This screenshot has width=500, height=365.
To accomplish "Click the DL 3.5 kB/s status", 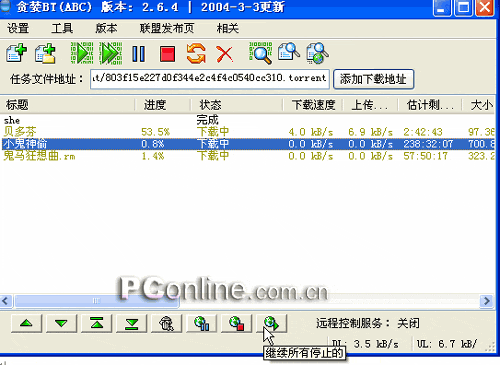I will click(365, 344).
